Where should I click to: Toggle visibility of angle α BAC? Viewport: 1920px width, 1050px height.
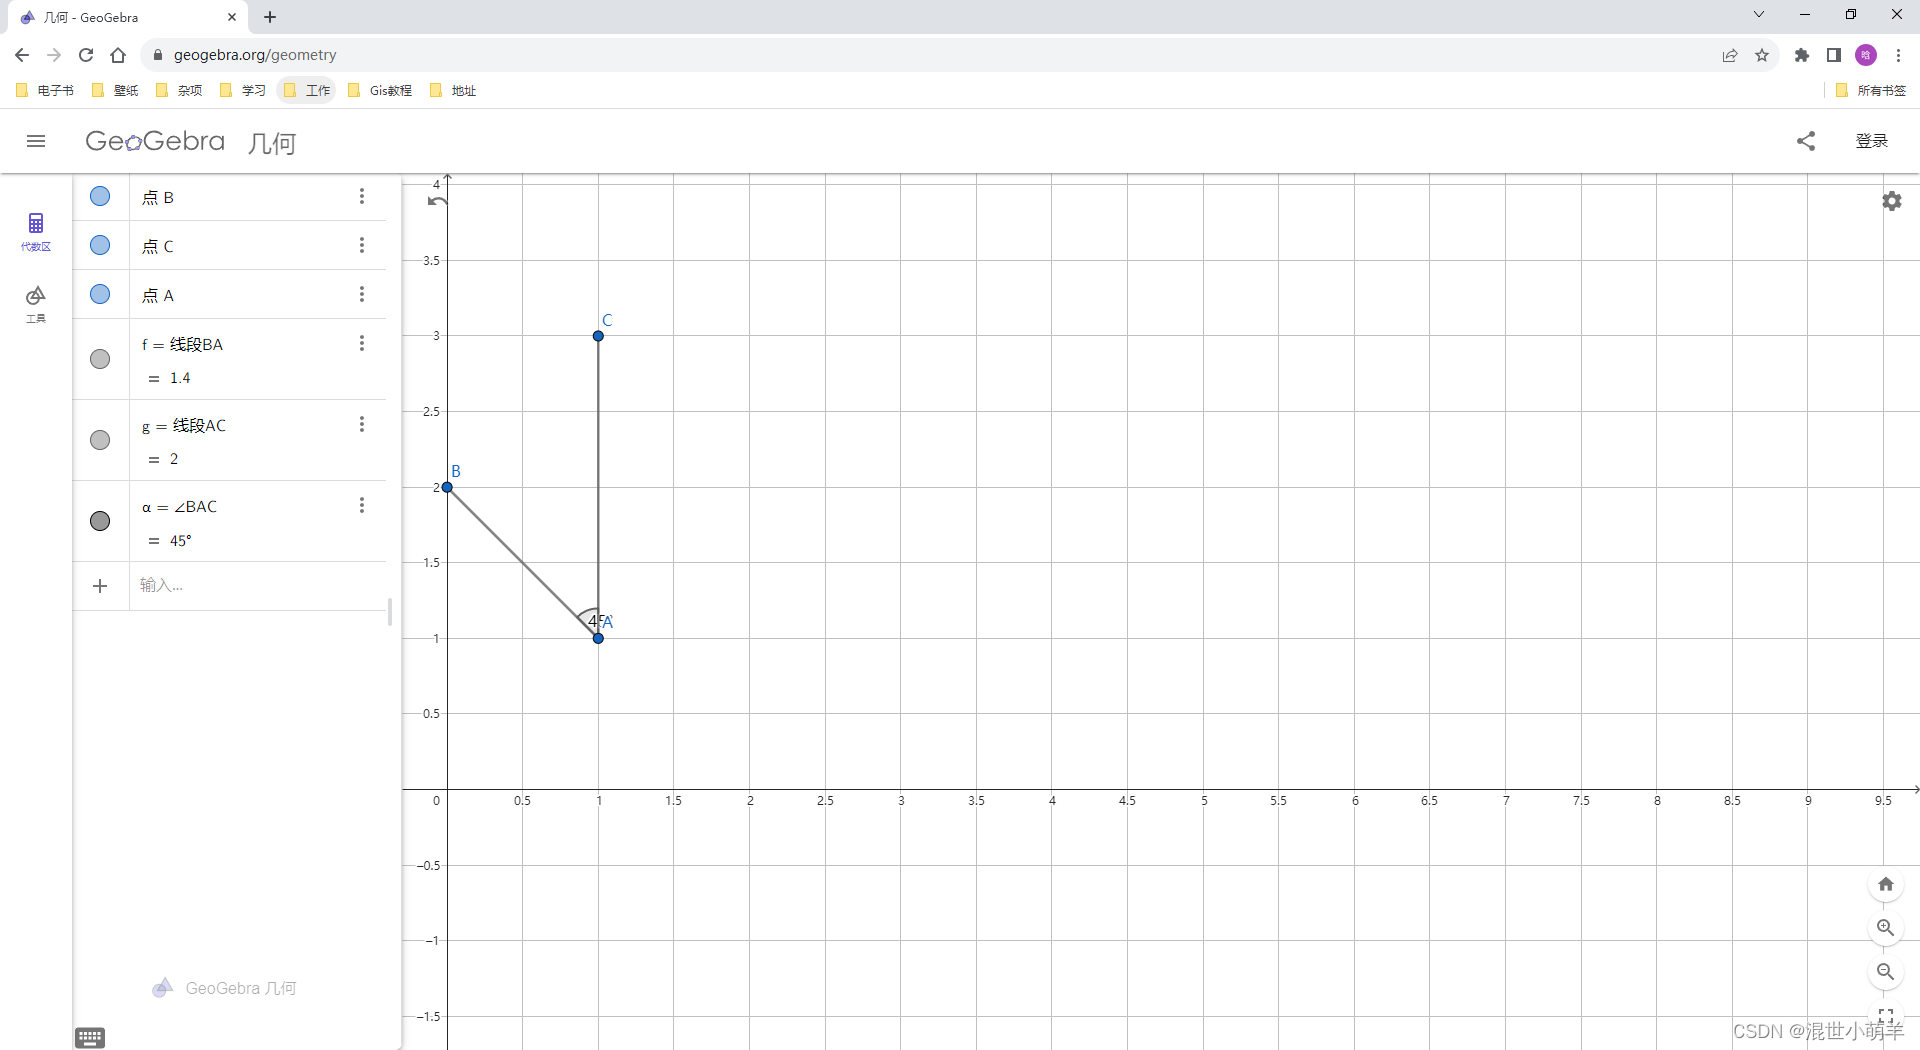click(100, 521)
